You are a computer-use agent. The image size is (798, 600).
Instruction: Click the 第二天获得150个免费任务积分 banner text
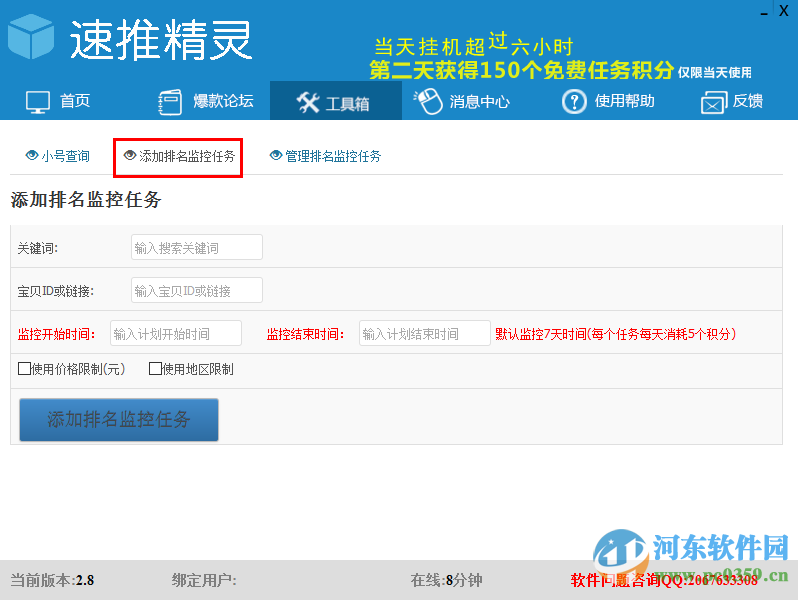point(522,70)
